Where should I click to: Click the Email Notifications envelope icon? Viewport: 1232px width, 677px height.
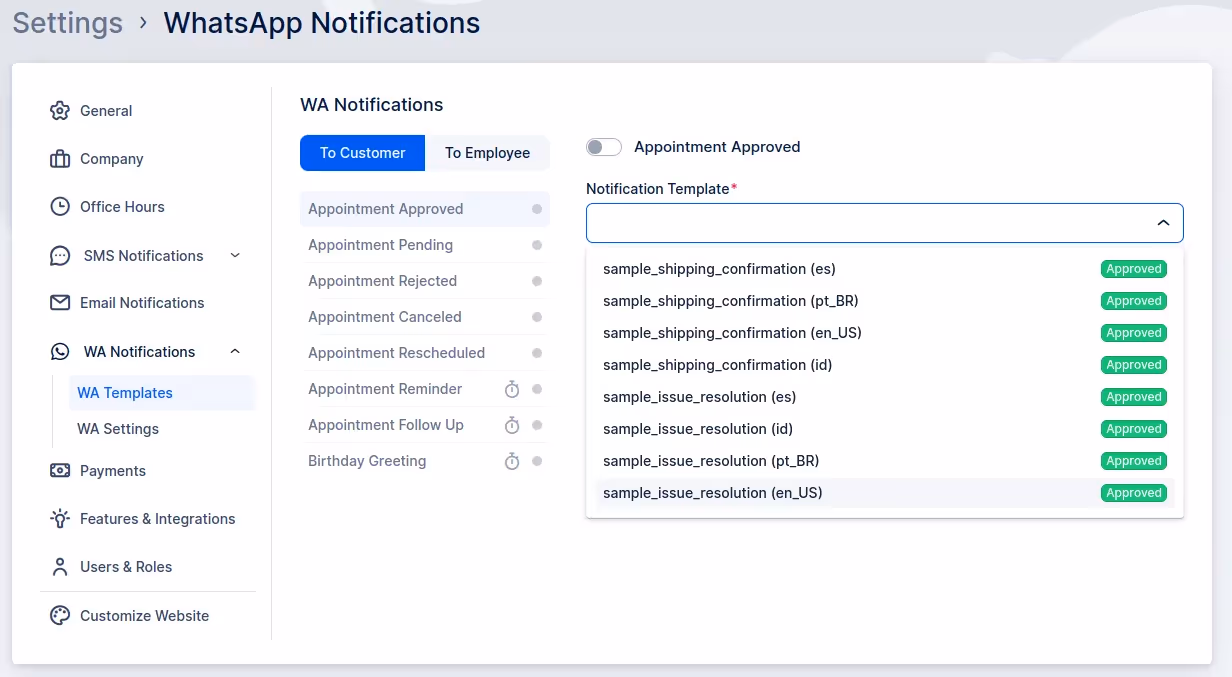(60, 303)
